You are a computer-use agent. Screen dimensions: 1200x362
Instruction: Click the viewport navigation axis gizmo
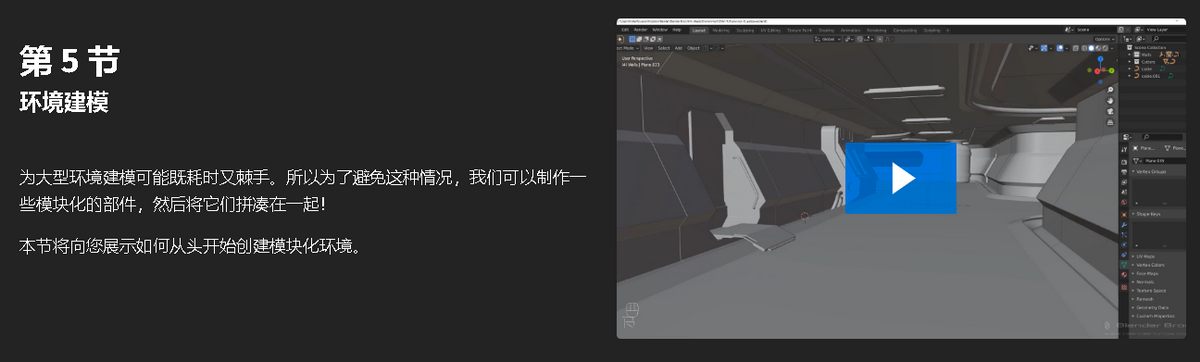pyautogui.click(x=1100, y=70)
